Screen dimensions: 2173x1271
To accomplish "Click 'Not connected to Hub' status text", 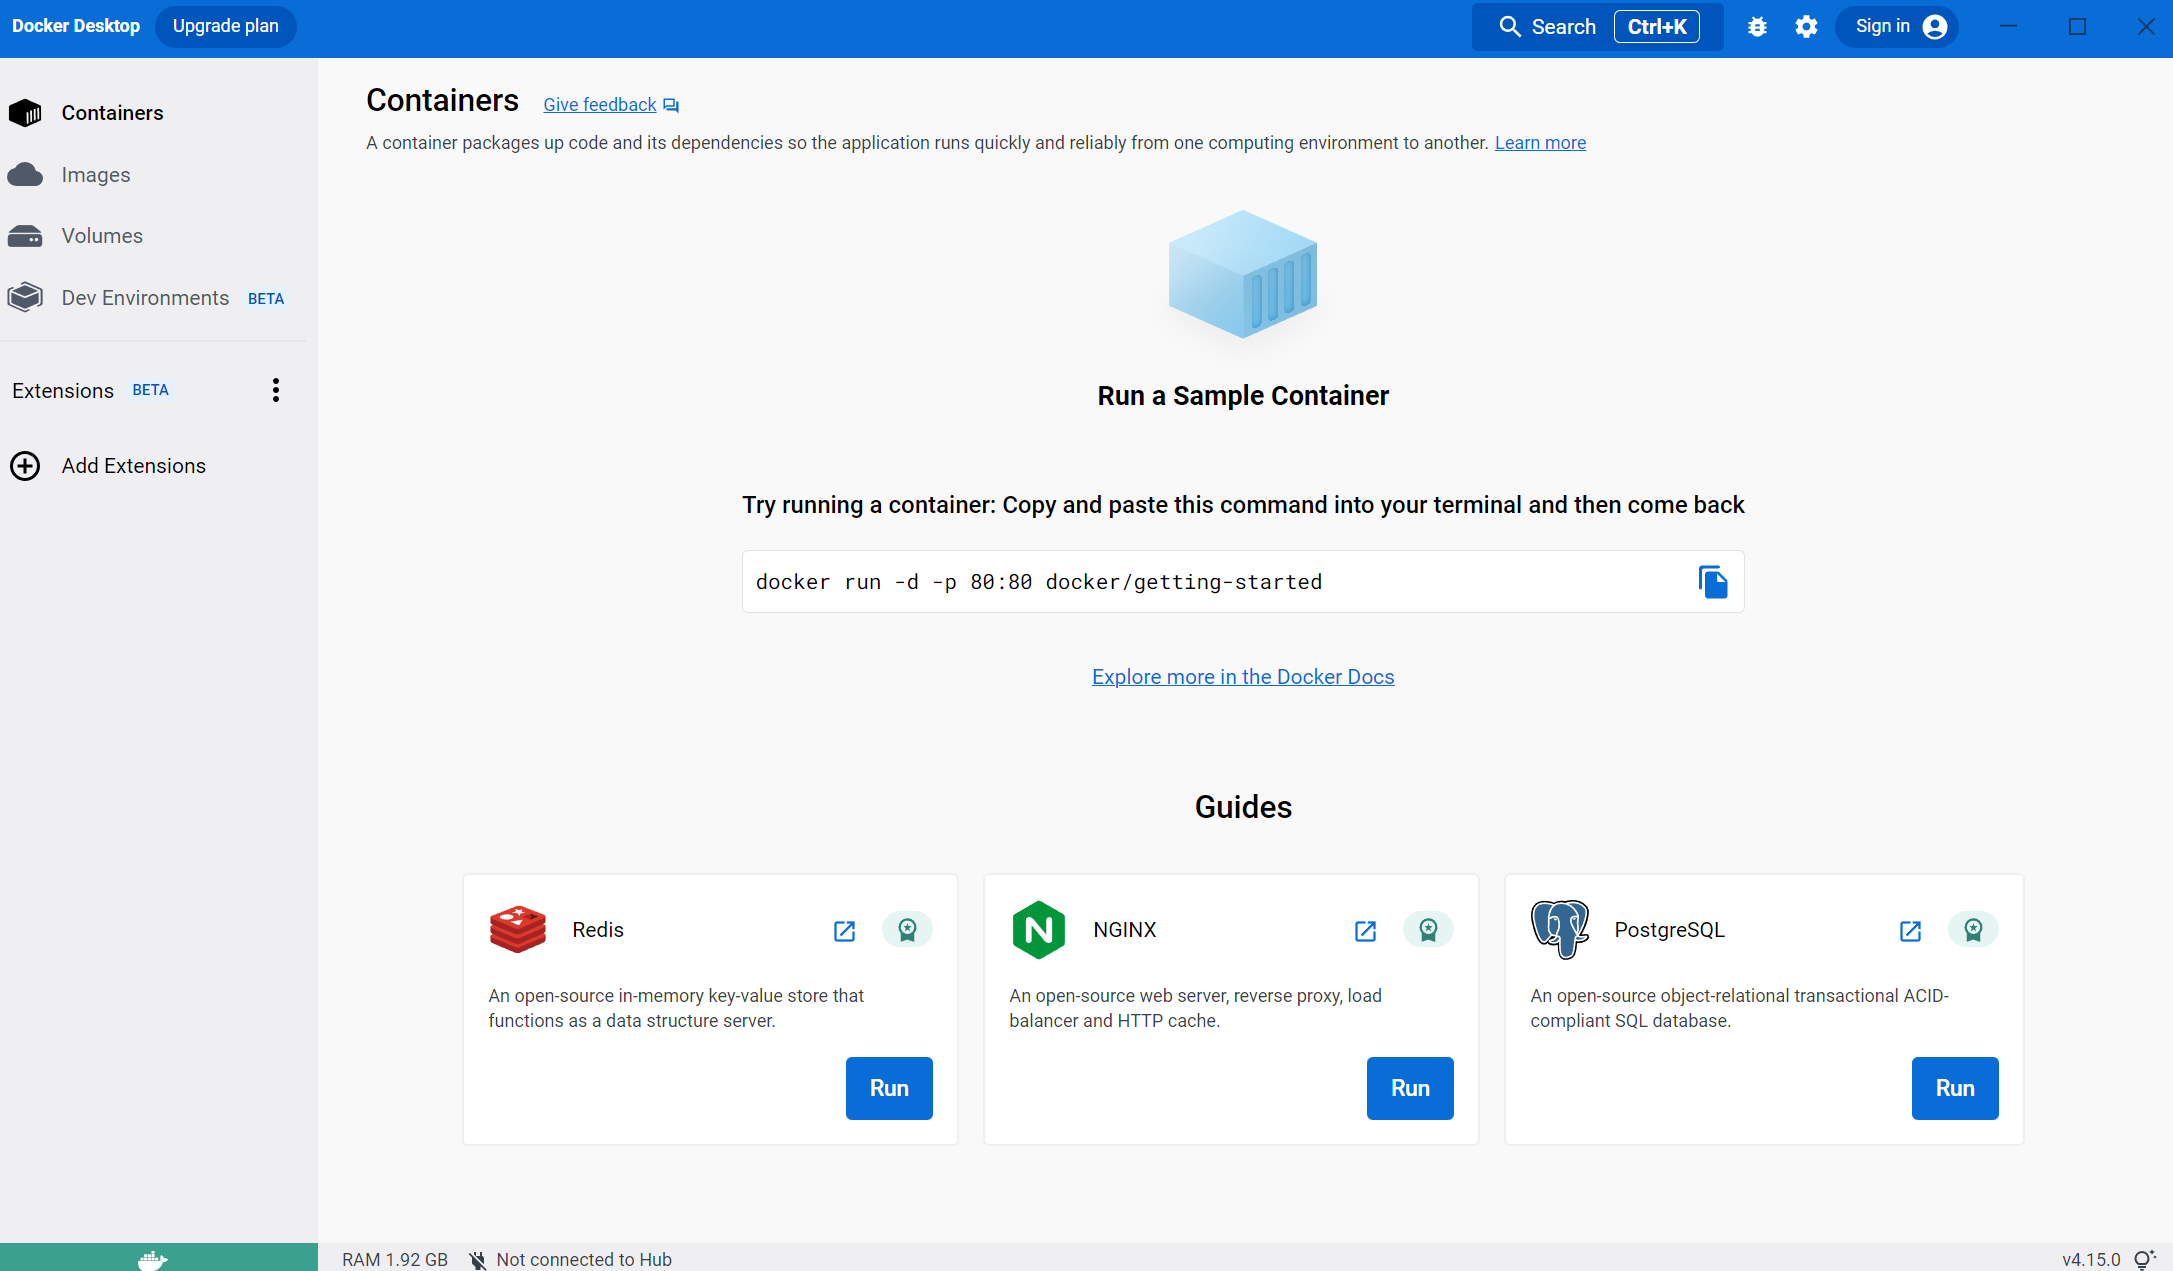I will coord(584,1260).
